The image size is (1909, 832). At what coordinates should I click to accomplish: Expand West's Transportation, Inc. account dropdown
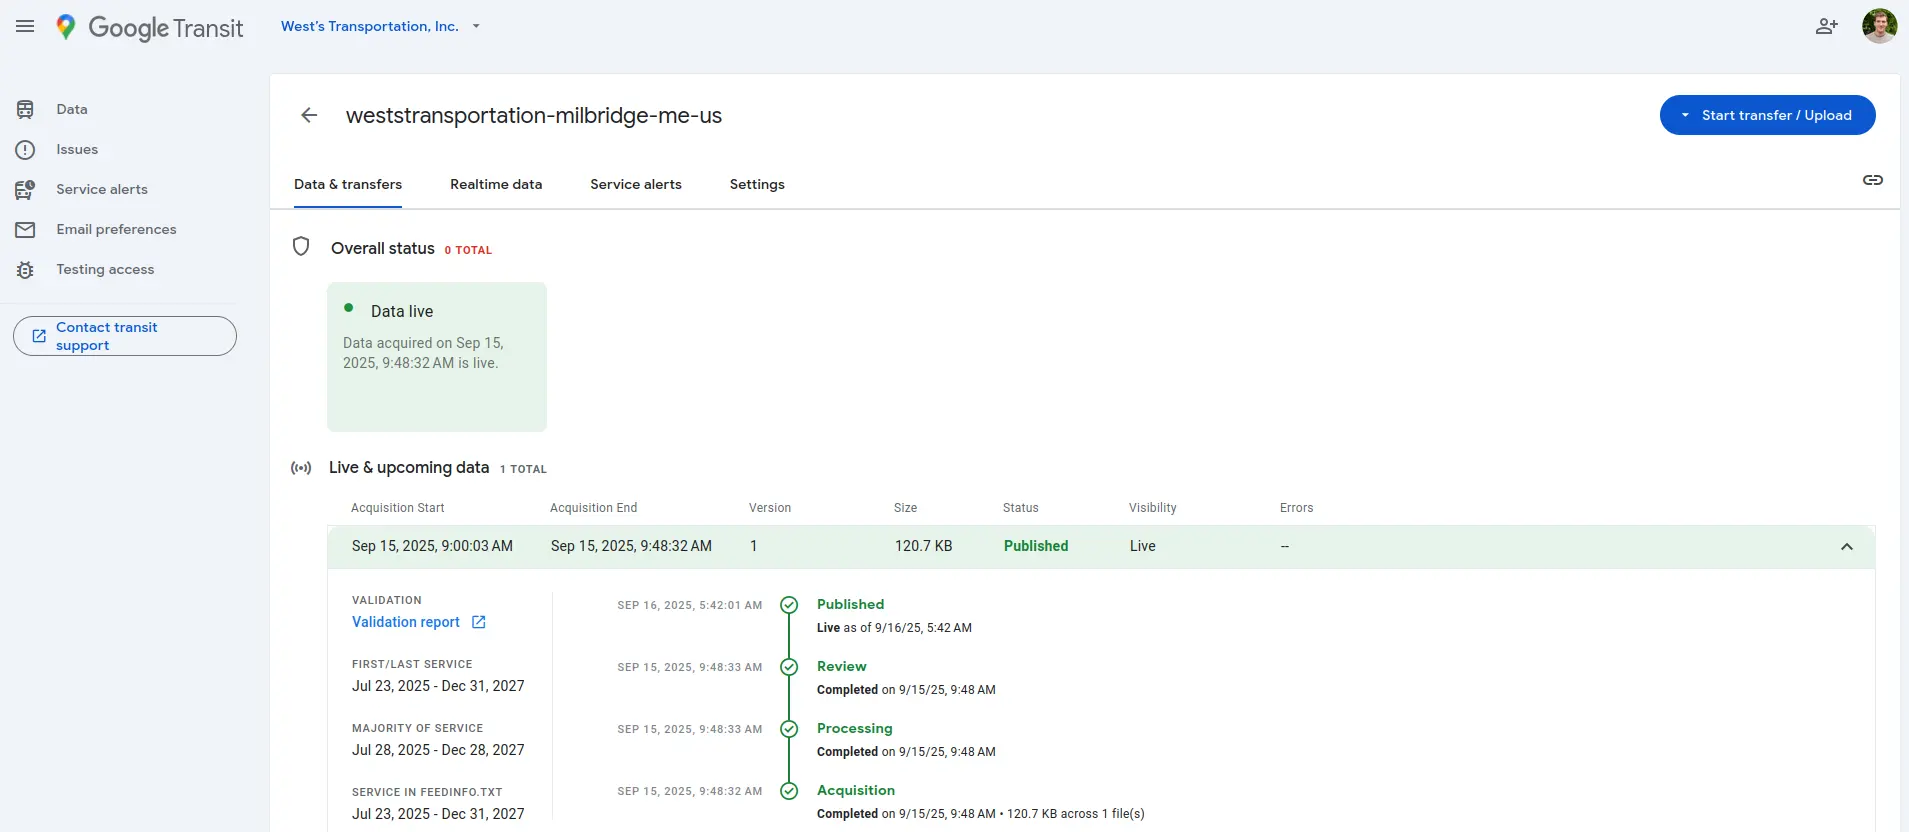point(380,26)
